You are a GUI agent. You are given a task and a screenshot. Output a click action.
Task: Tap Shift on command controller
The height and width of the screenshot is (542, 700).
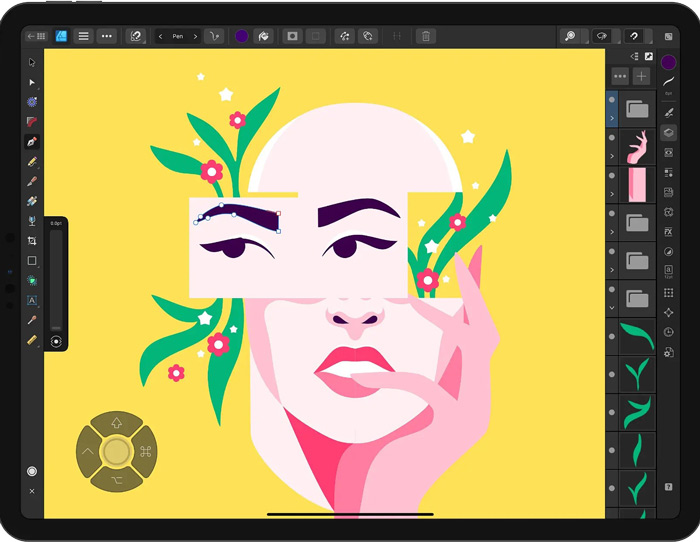click(117, 423)
